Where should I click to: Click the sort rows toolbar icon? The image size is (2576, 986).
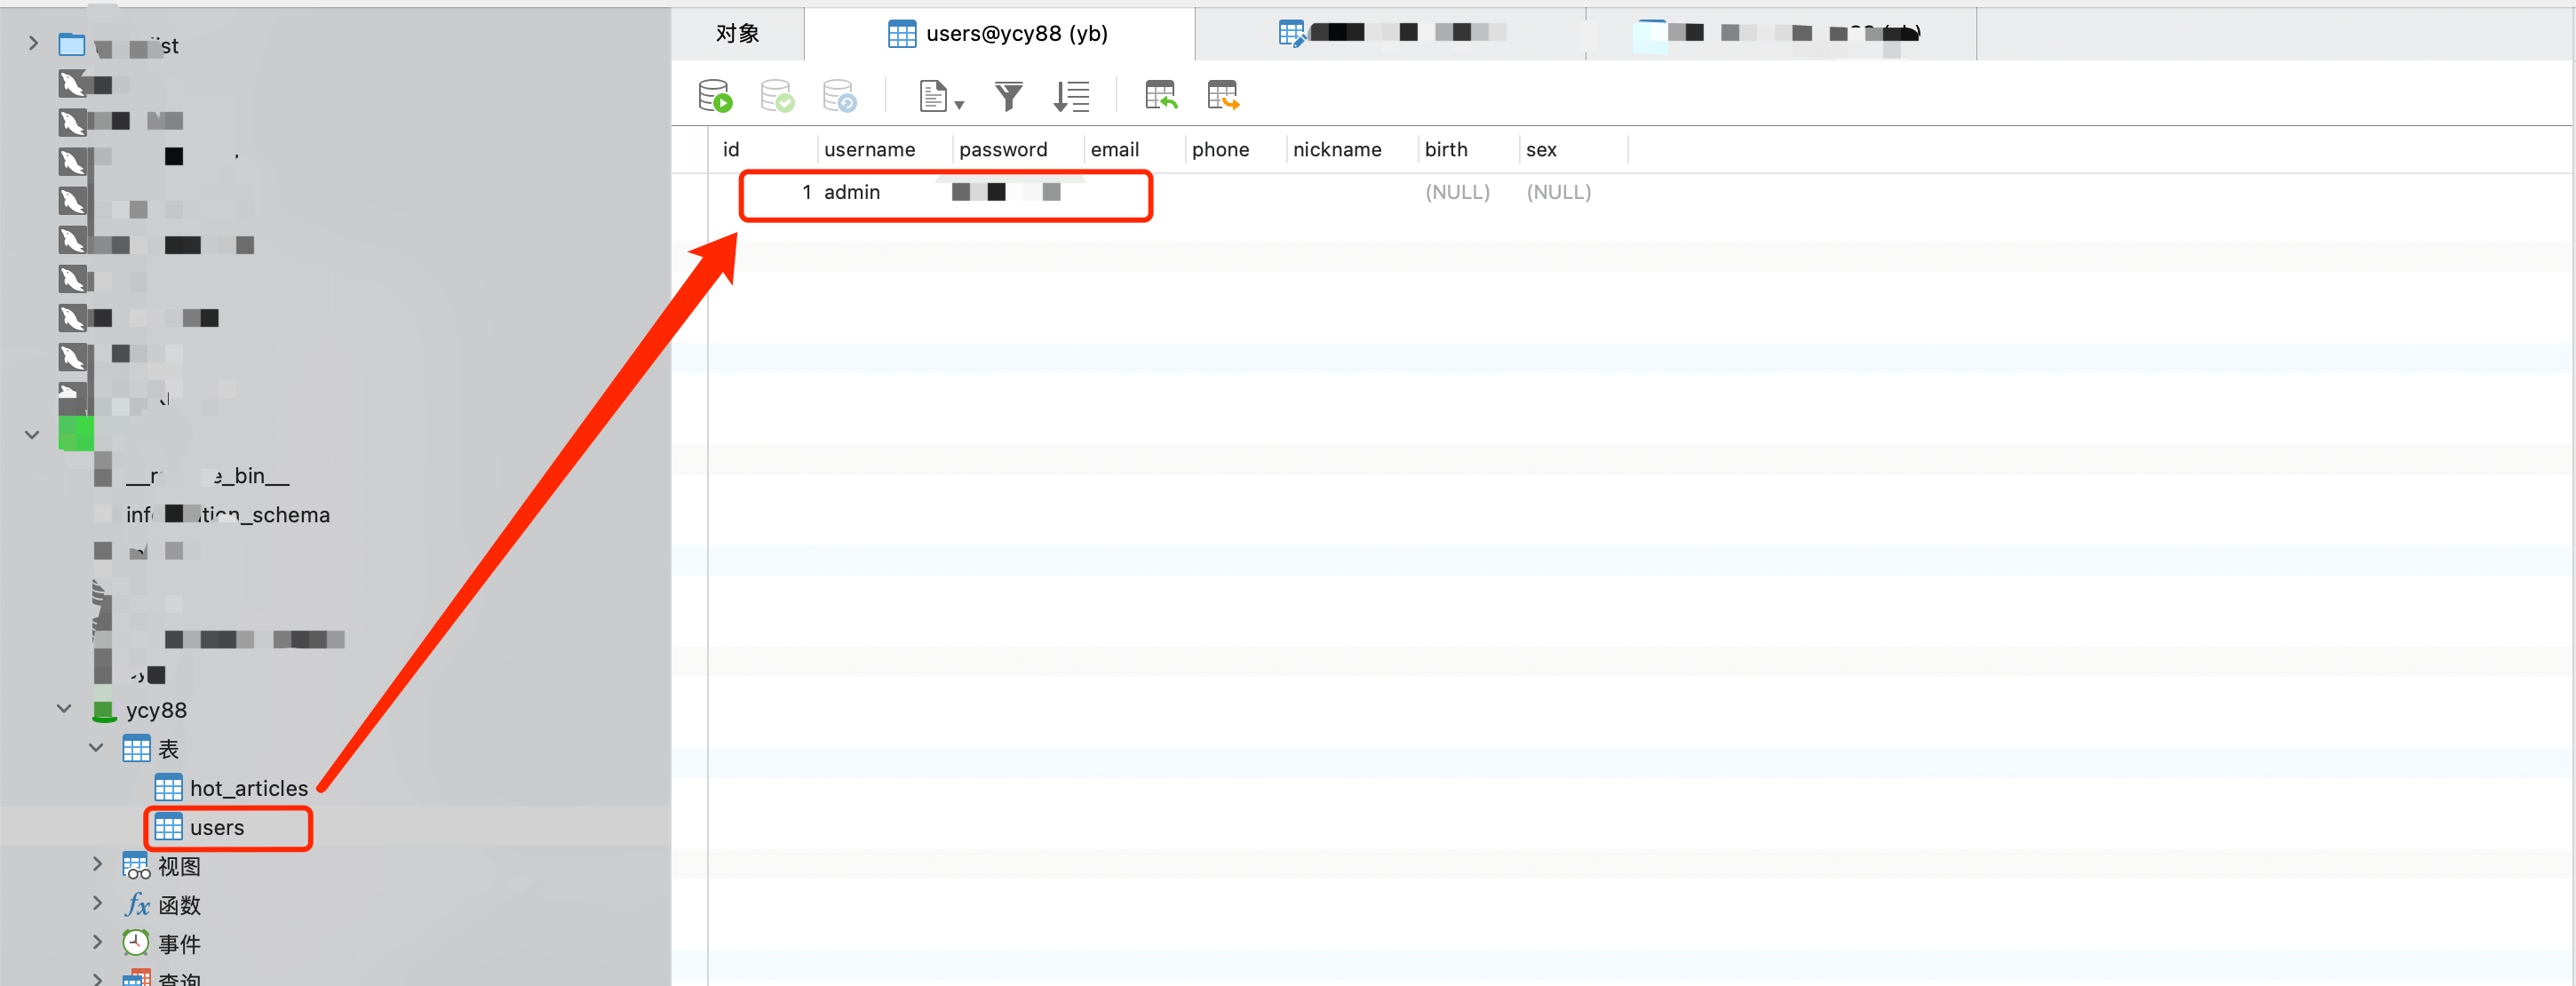(x=1071, y=96)
